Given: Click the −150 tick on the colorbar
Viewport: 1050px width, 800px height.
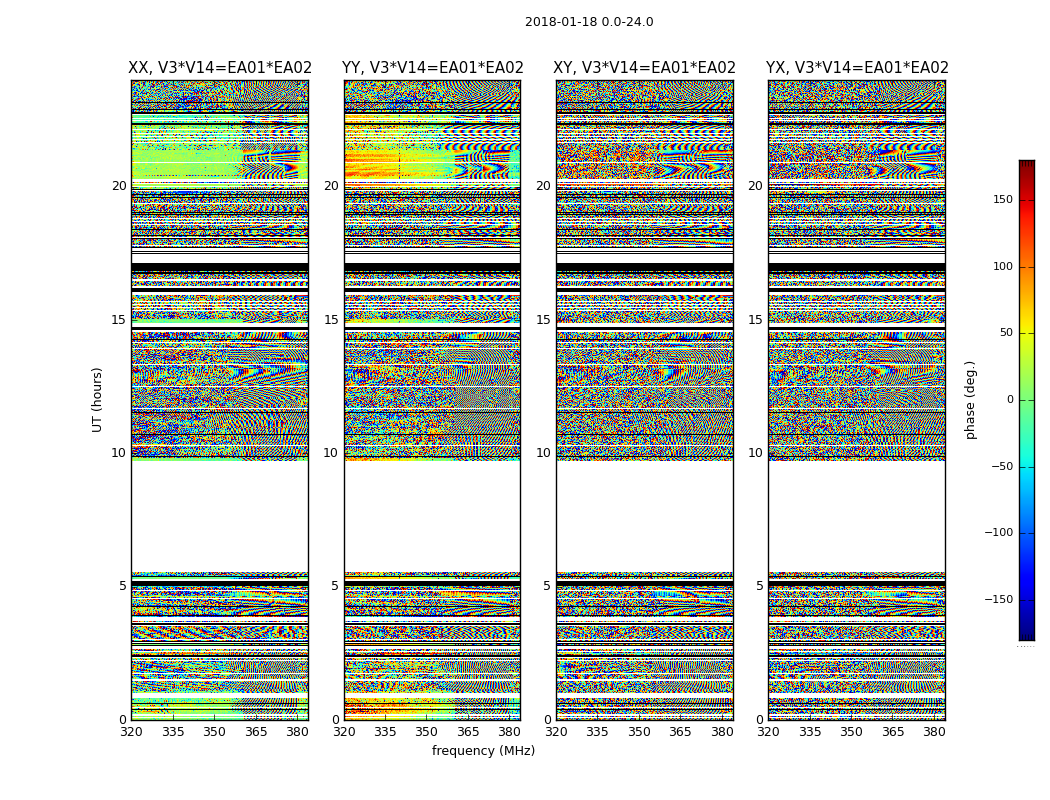Looking at the screenshot, I should 999,600.
